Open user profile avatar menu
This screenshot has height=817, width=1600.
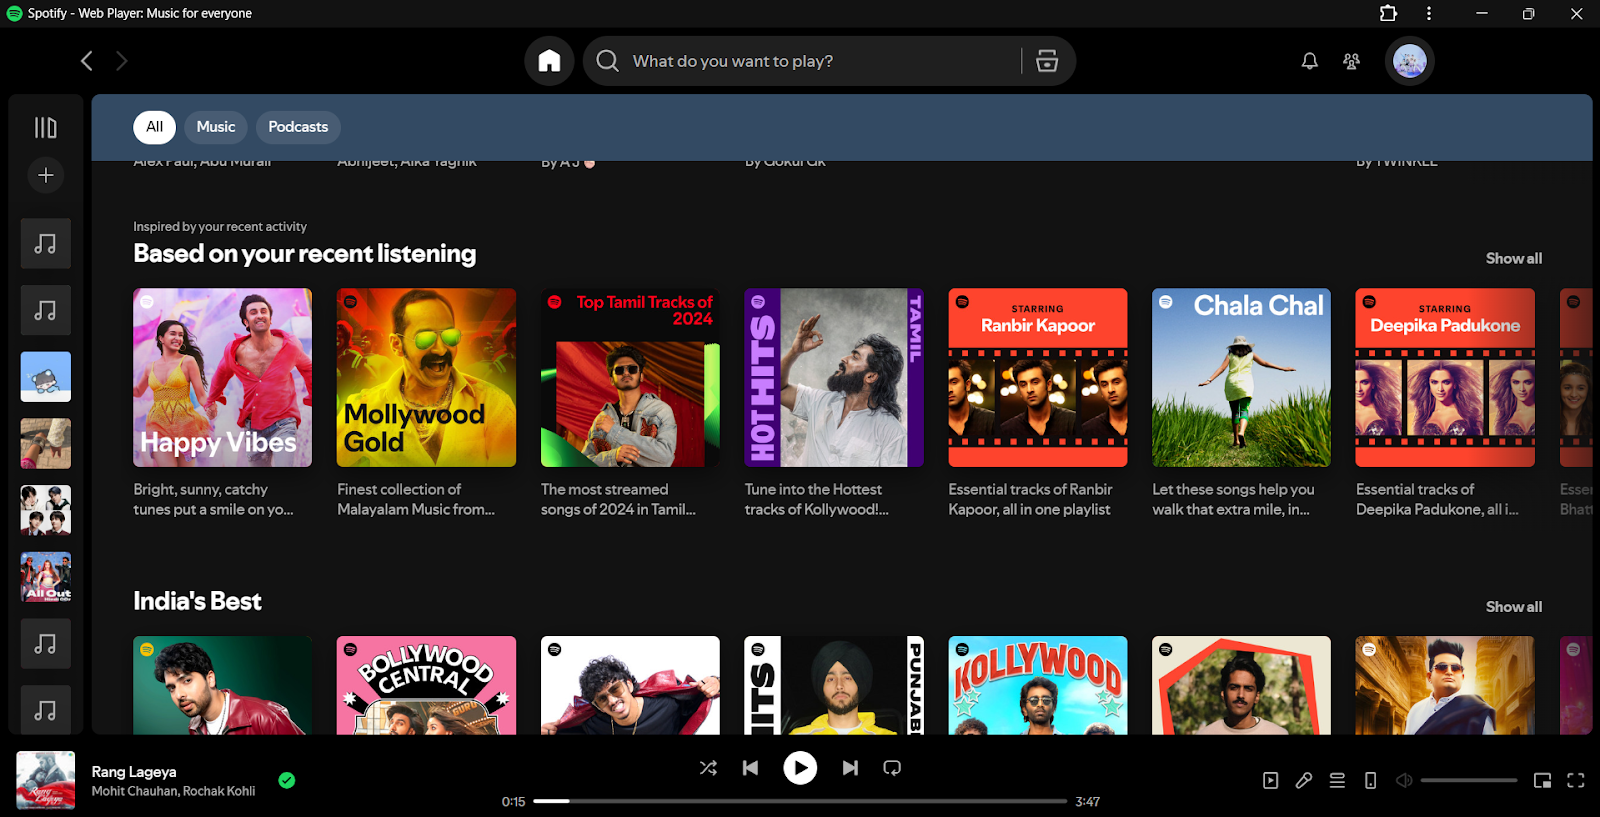pos(1410,61)
